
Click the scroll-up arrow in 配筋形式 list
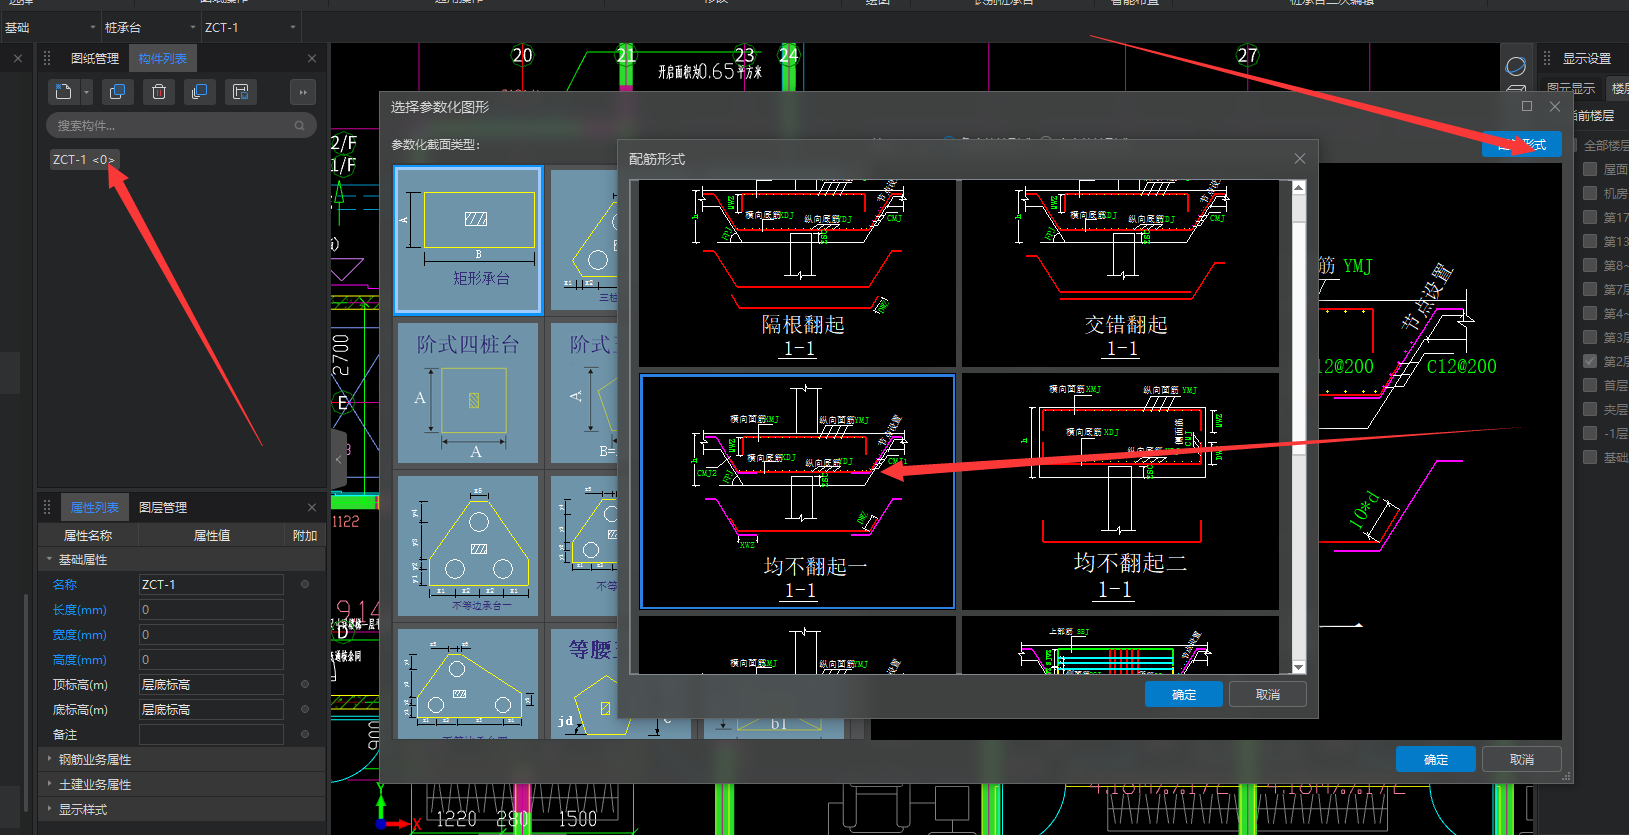tap(1298, 187)
